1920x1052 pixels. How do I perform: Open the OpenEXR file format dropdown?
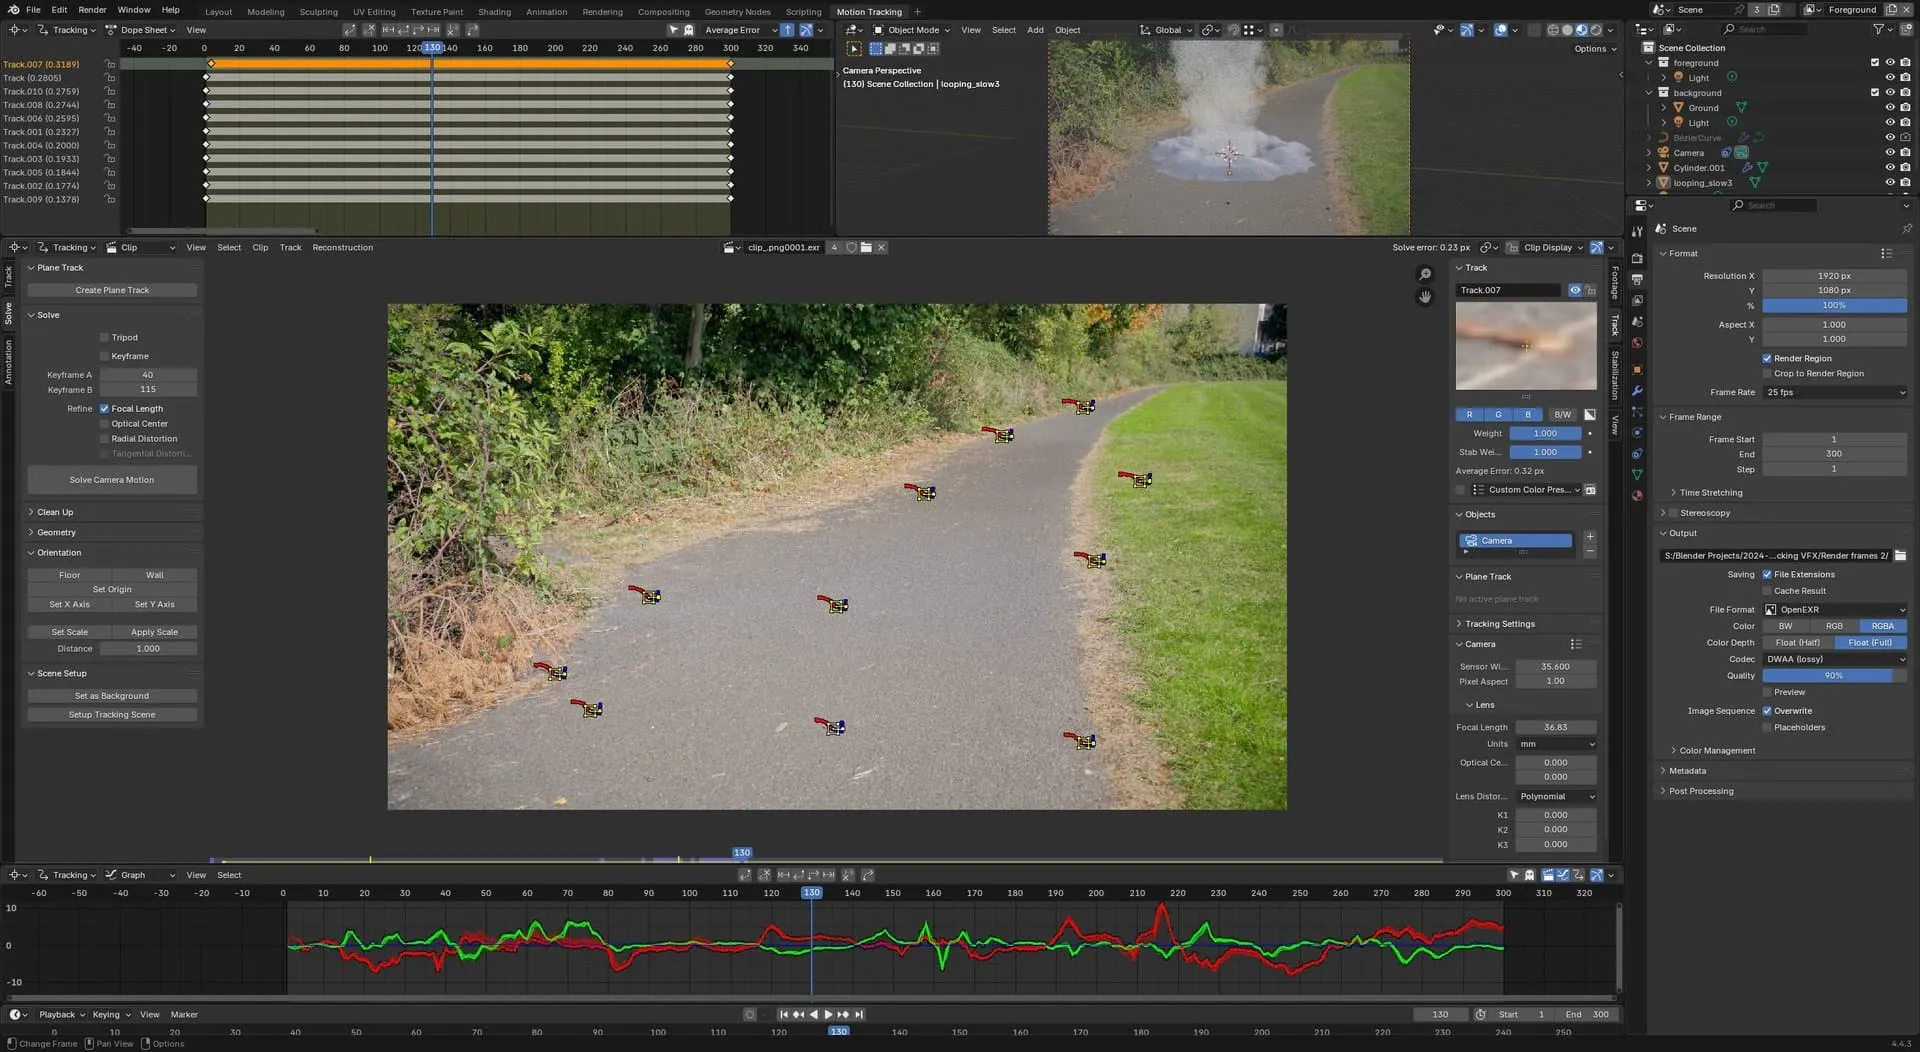click(1835, 610)
